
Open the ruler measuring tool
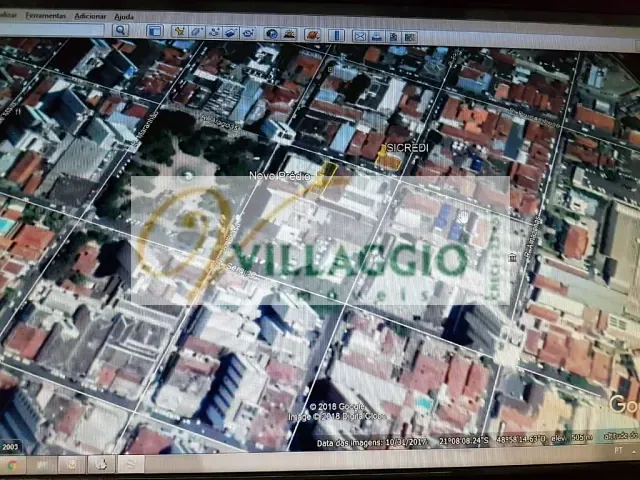[x=336, y=36]
